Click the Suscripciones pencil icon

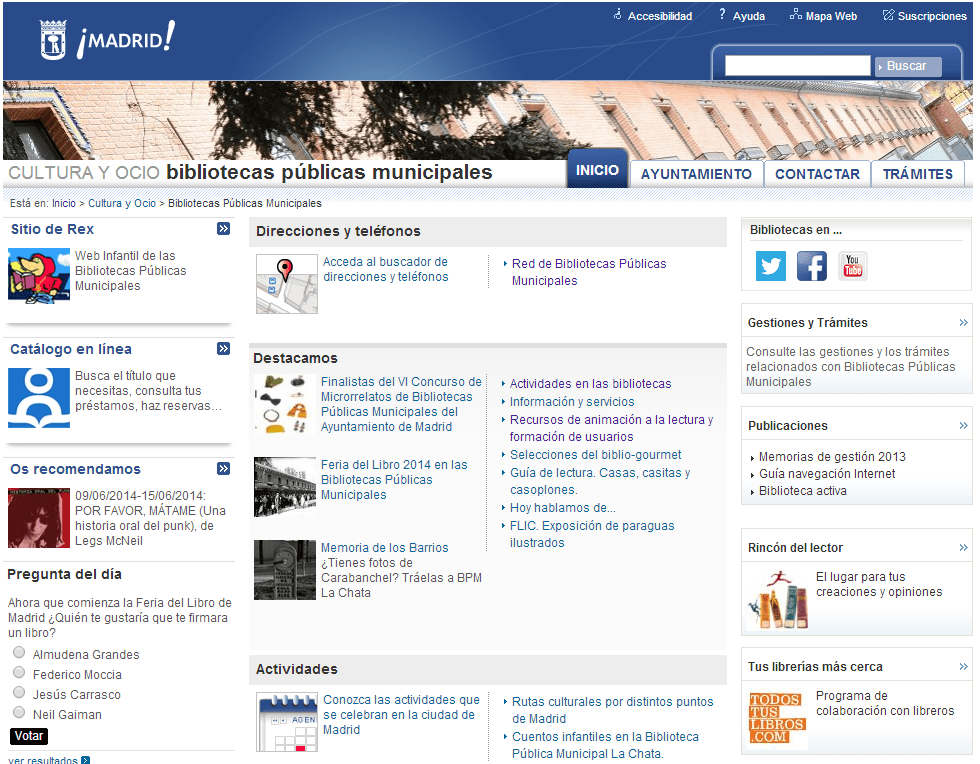point(888,14)
